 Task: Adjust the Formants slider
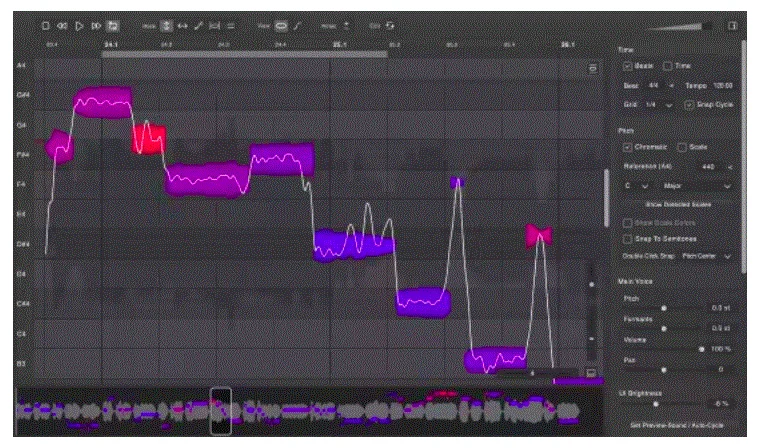664,328
